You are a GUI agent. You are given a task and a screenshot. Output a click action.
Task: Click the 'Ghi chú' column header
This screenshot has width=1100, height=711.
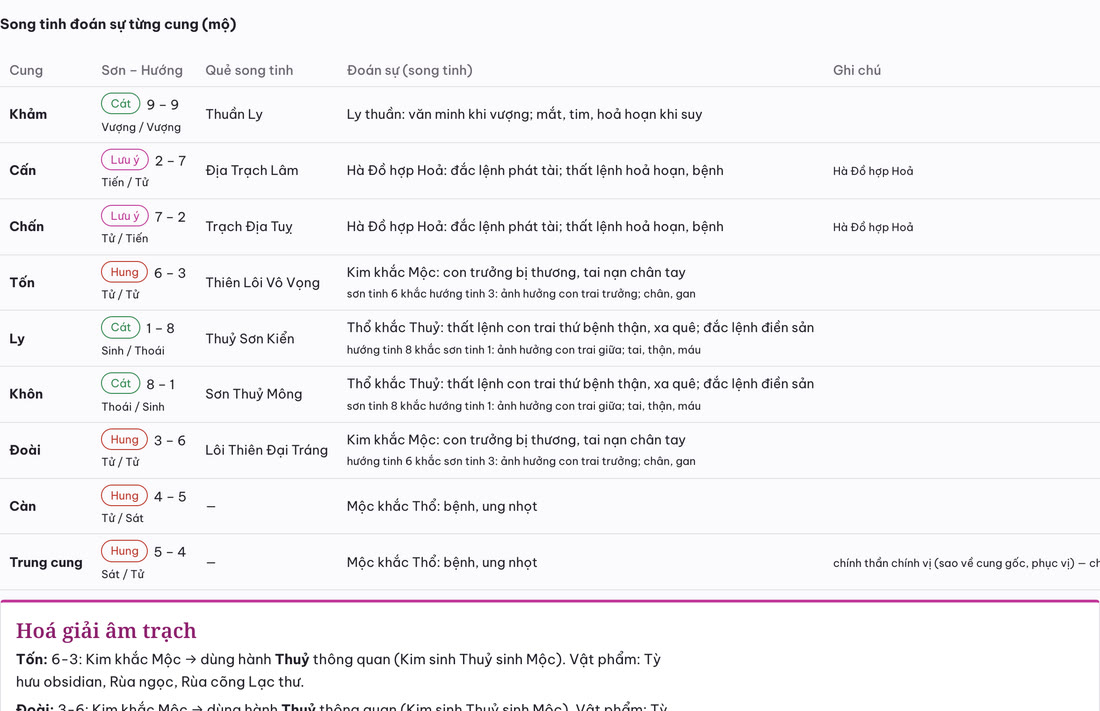[857, 70]
